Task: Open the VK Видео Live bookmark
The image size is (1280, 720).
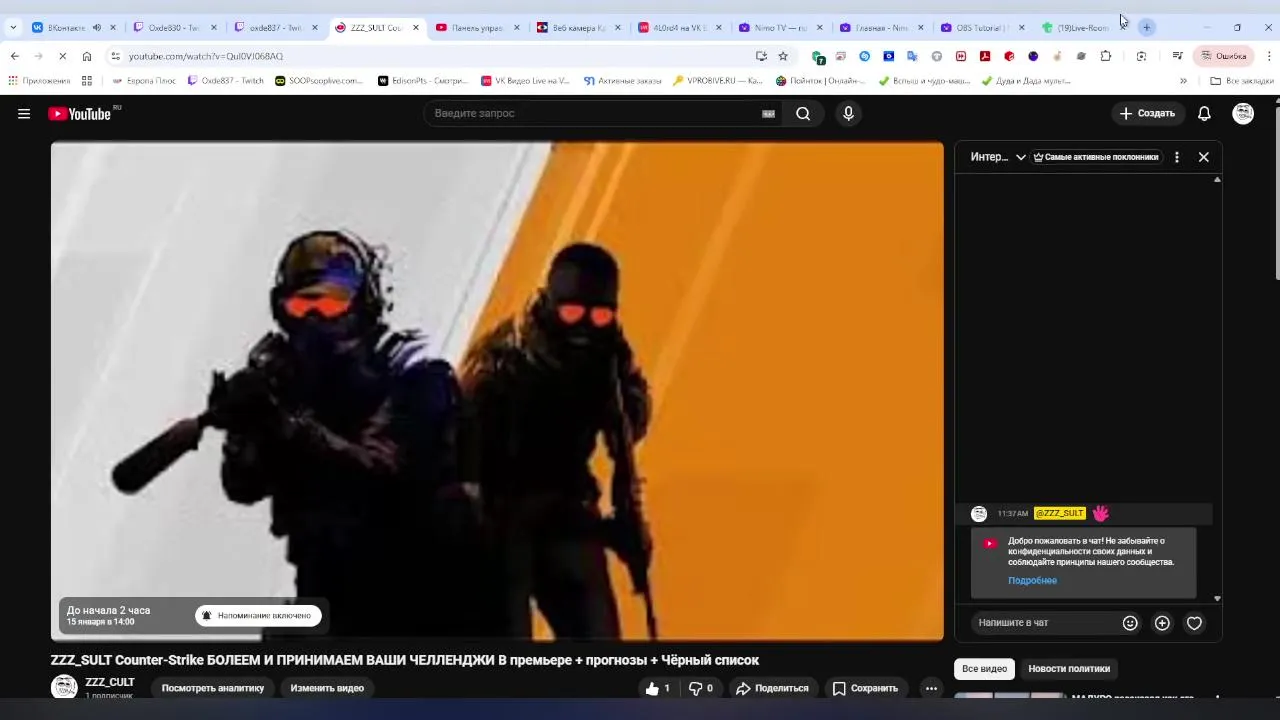Action: (x=525, y=81)
